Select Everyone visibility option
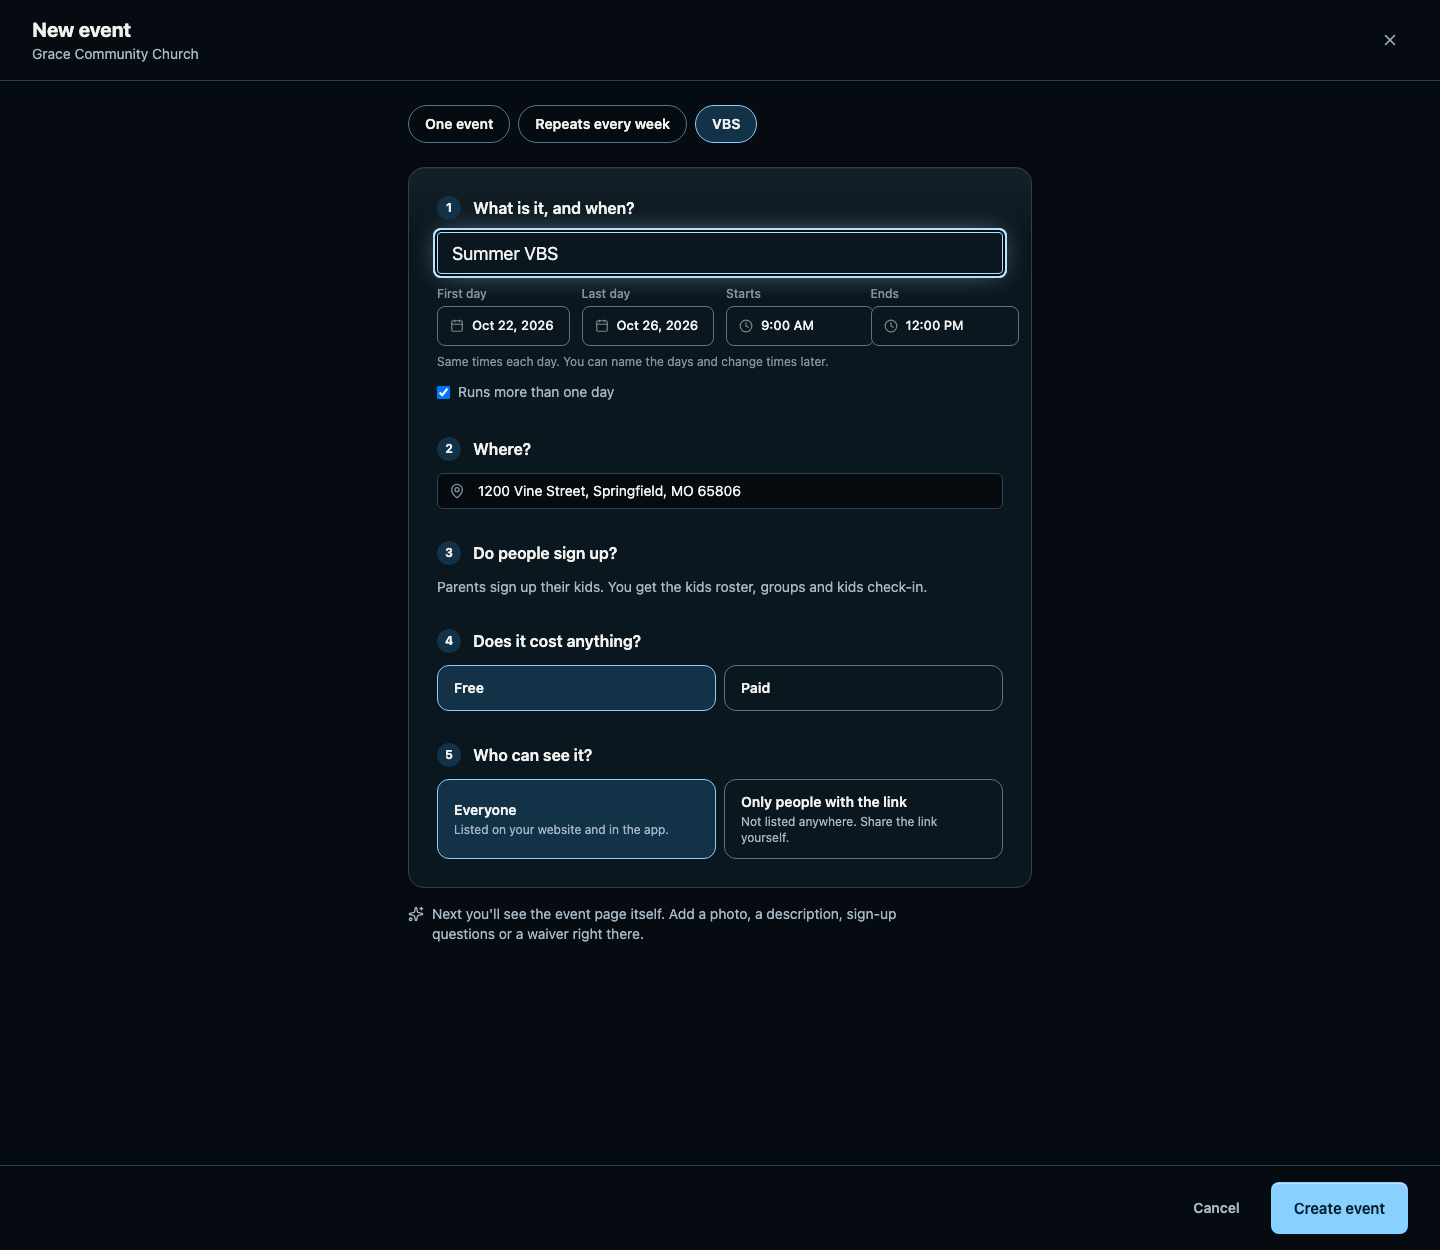This screenshot has width=1440, height=1250. coord(576,819)
